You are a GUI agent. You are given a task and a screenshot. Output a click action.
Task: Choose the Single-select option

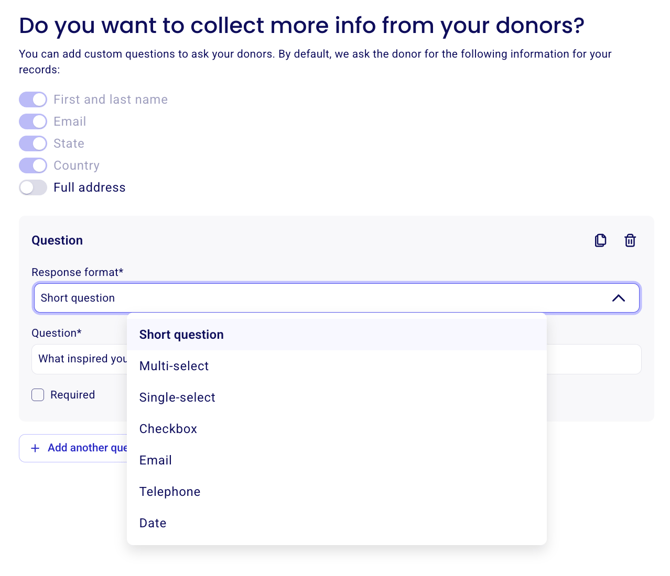tap(337, 397)
